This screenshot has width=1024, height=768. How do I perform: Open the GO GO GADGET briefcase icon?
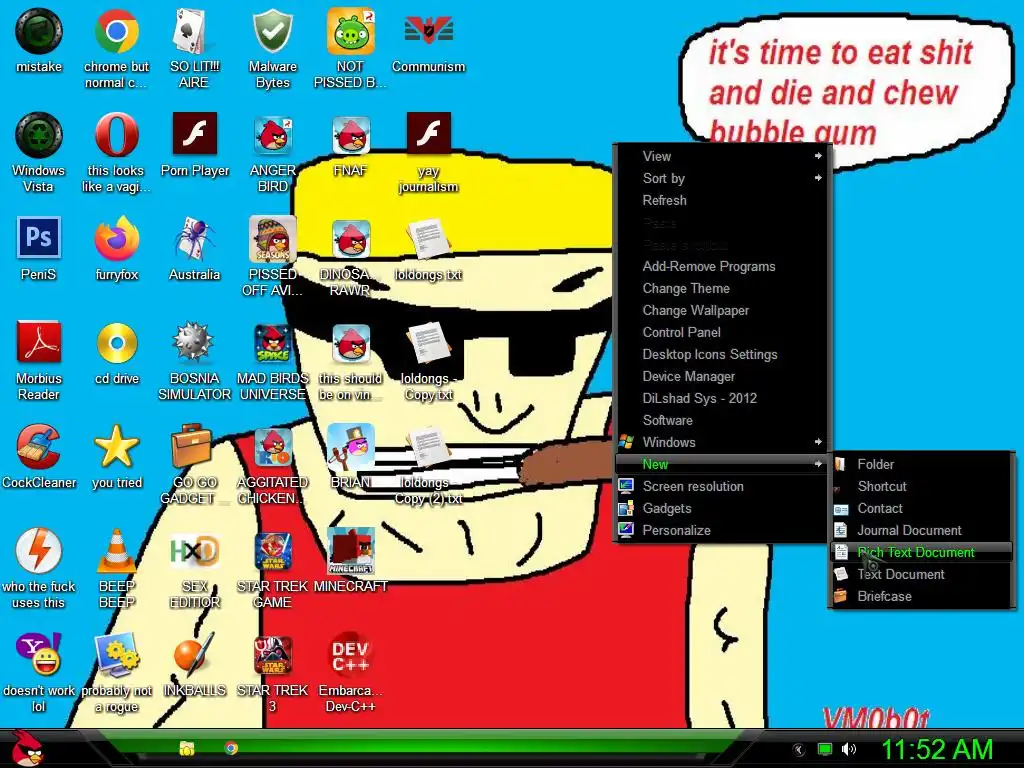(x=191, y=447)
